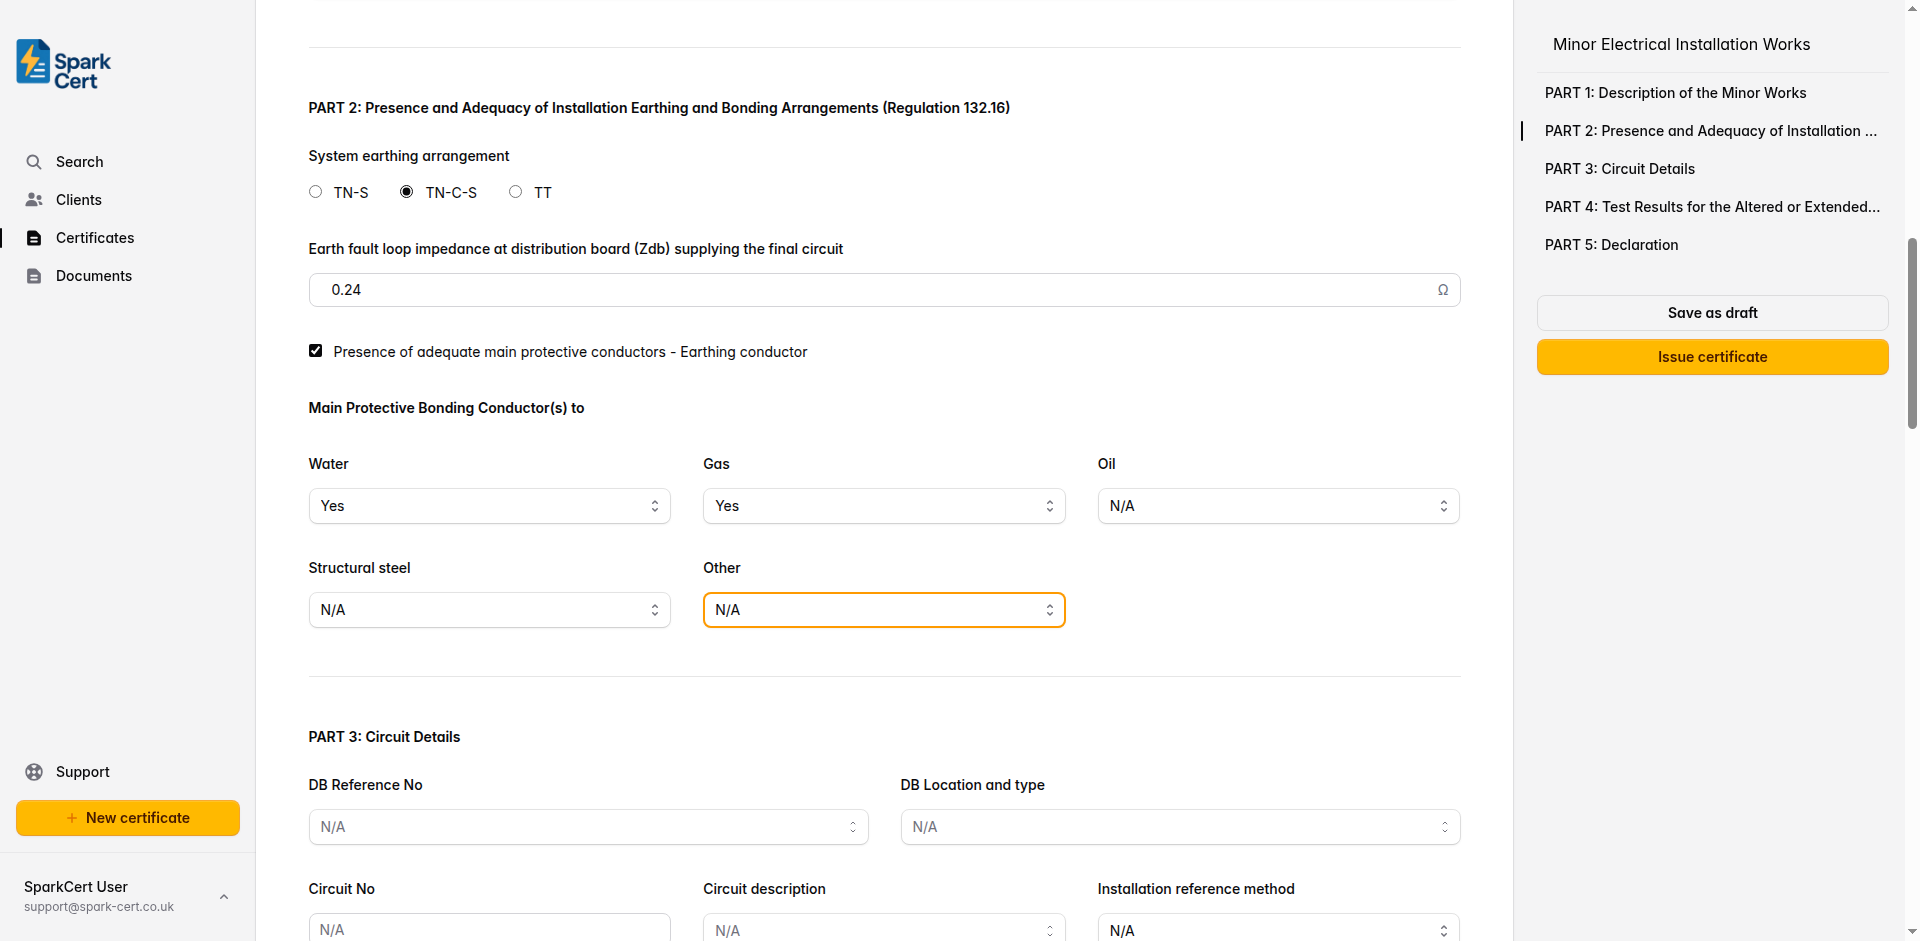Select the TT system earthing option
The image size is (1920, 941).
(x=516, y=191)
